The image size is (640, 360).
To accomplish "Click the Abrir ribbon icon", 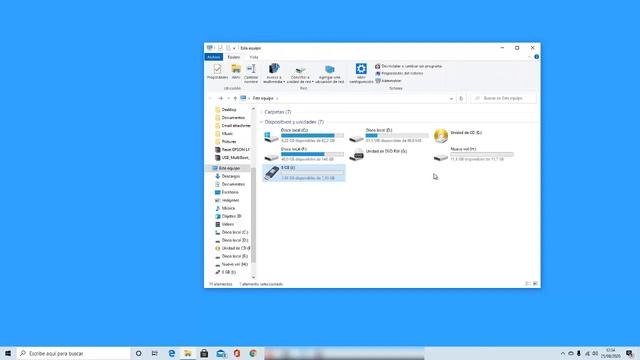I will click(x=236, y=68).
